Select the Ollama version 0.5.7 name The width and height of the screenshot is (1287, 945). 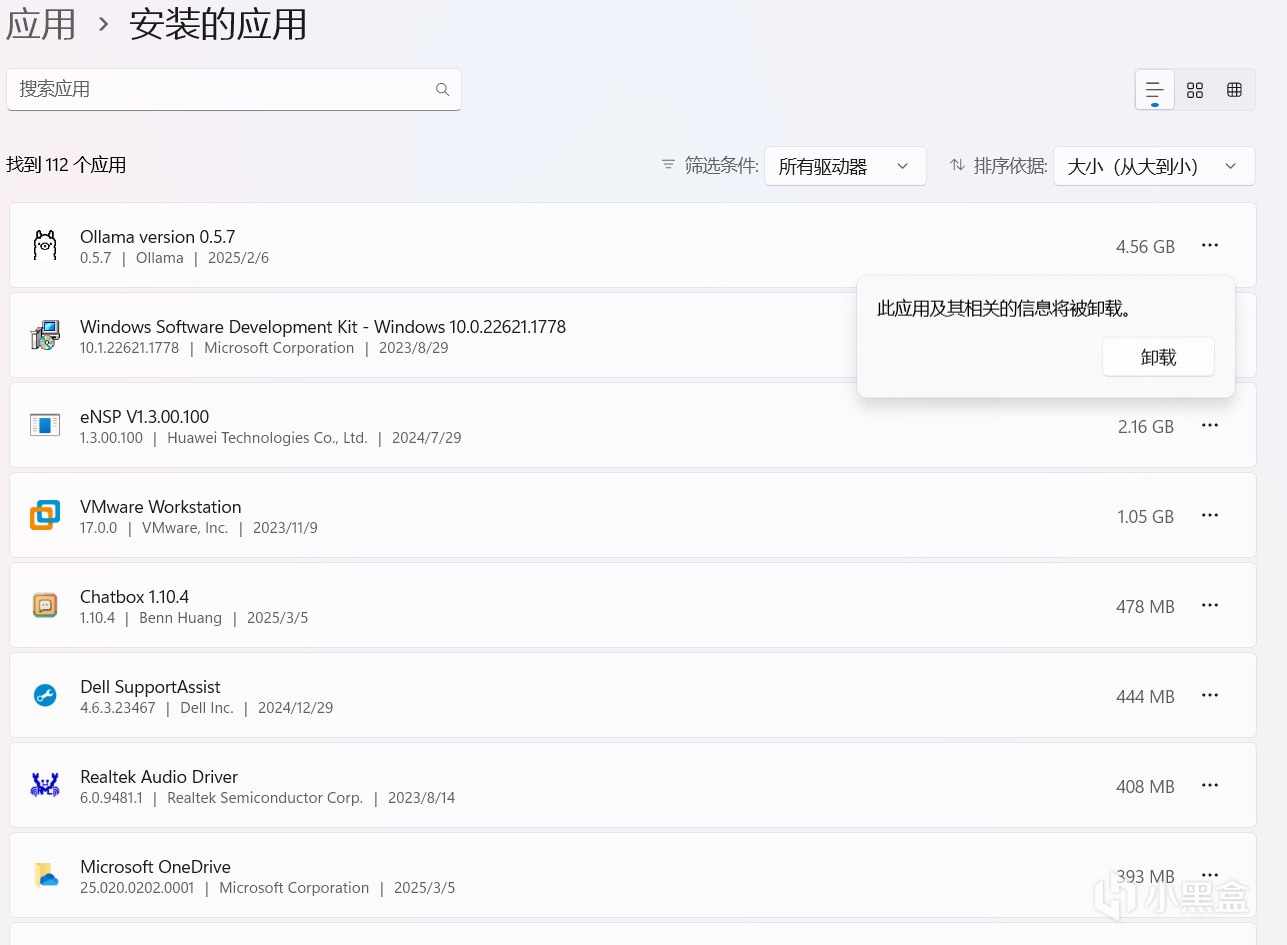158,237
